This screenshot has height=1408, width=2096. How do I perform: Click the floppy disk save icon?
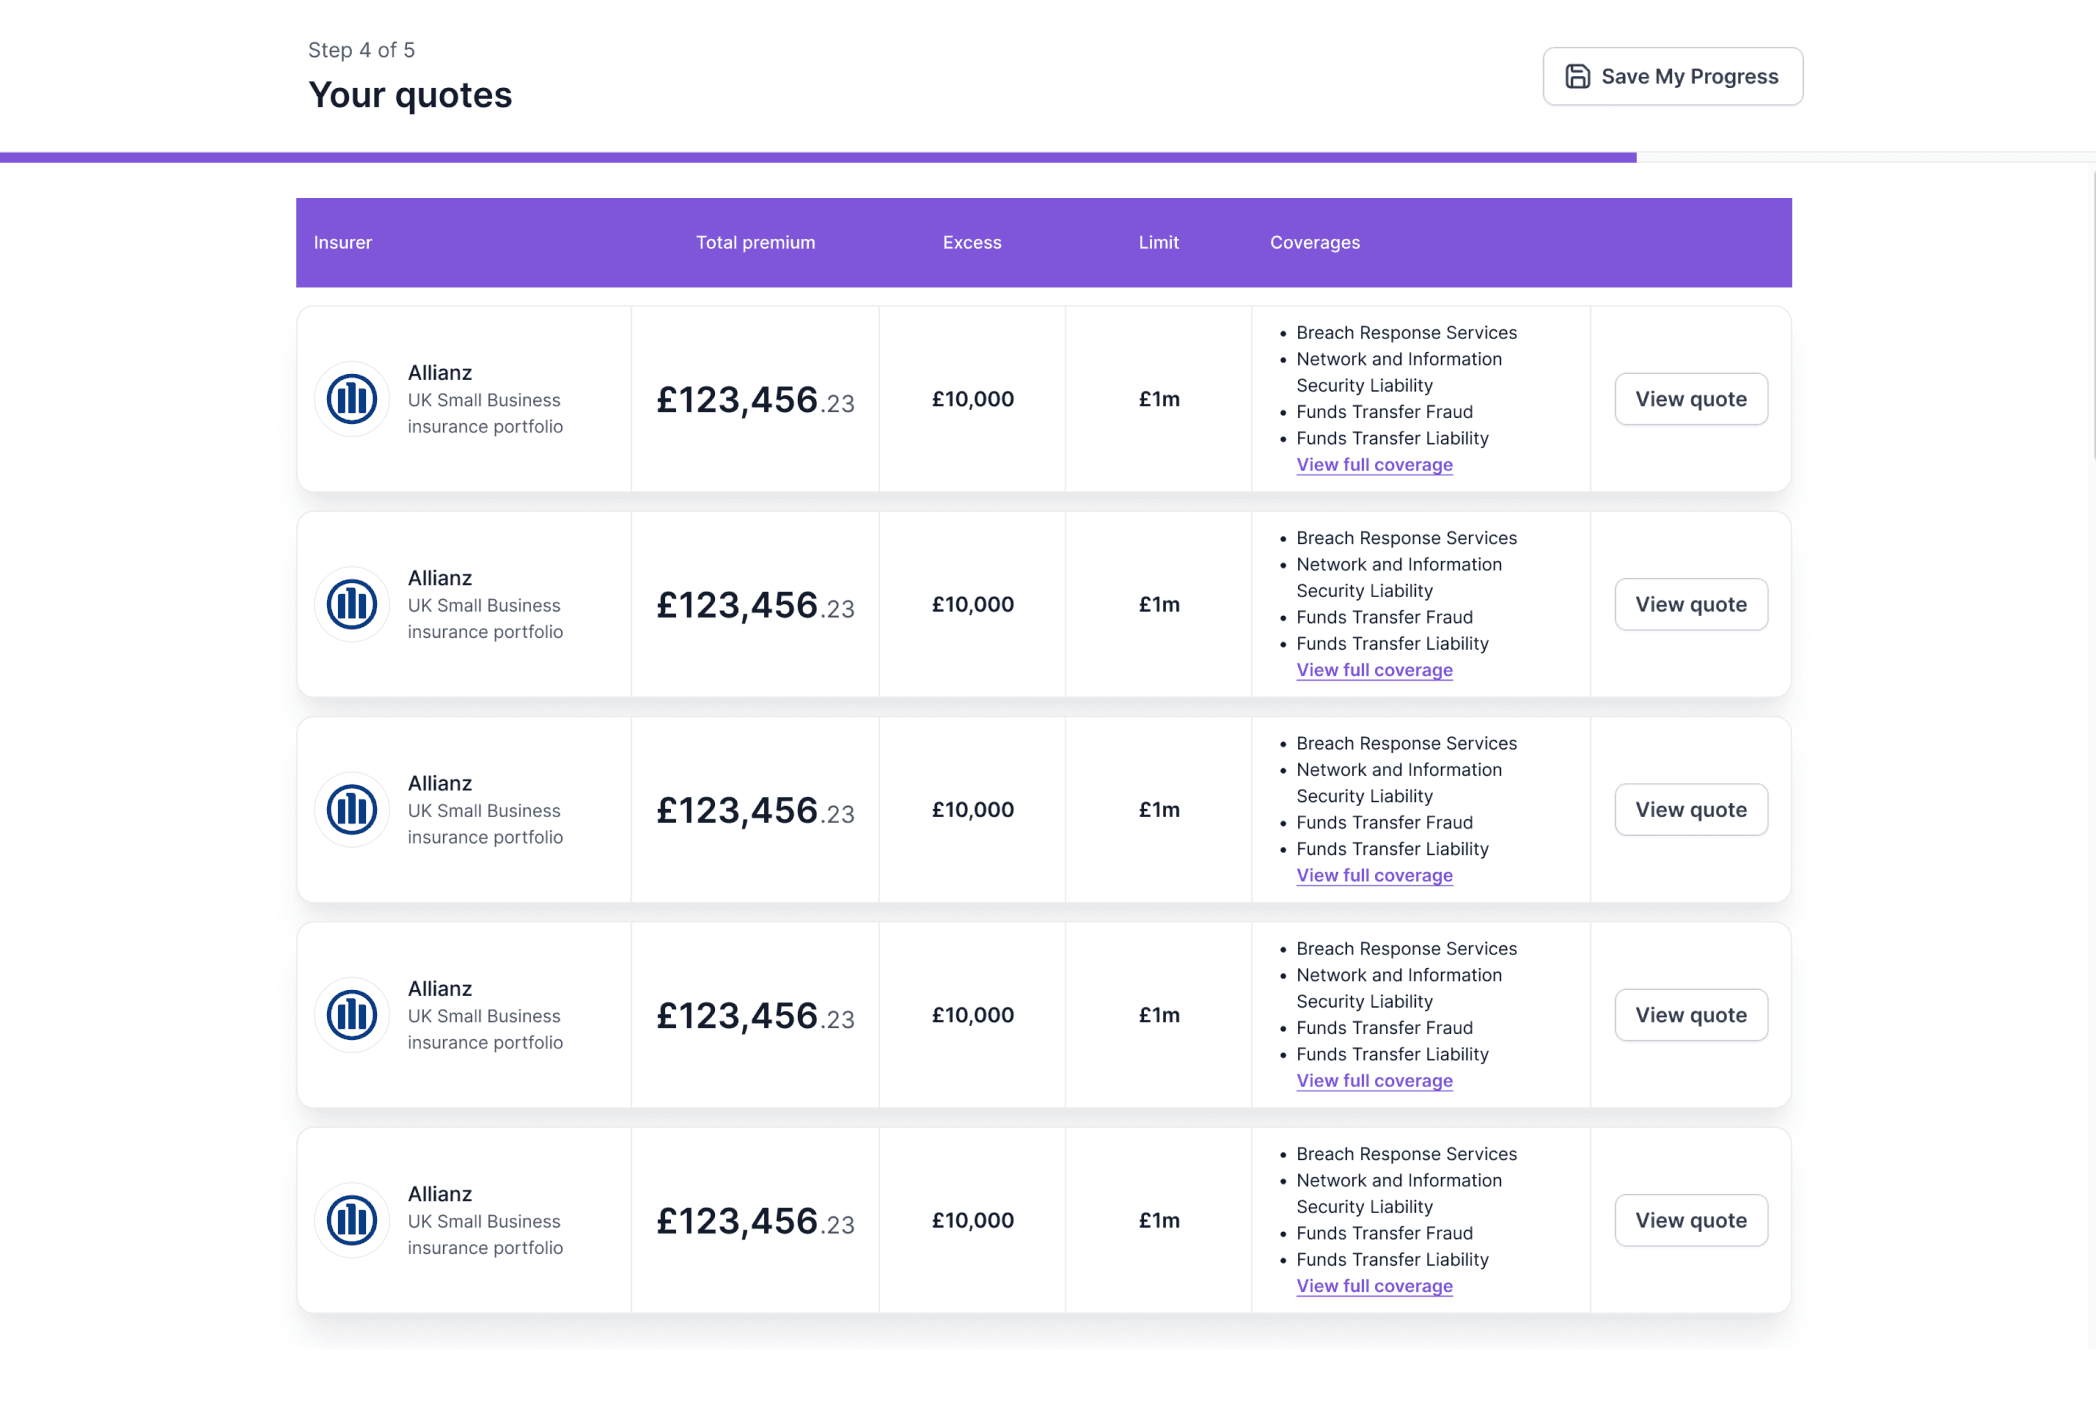click(1577, 77)
